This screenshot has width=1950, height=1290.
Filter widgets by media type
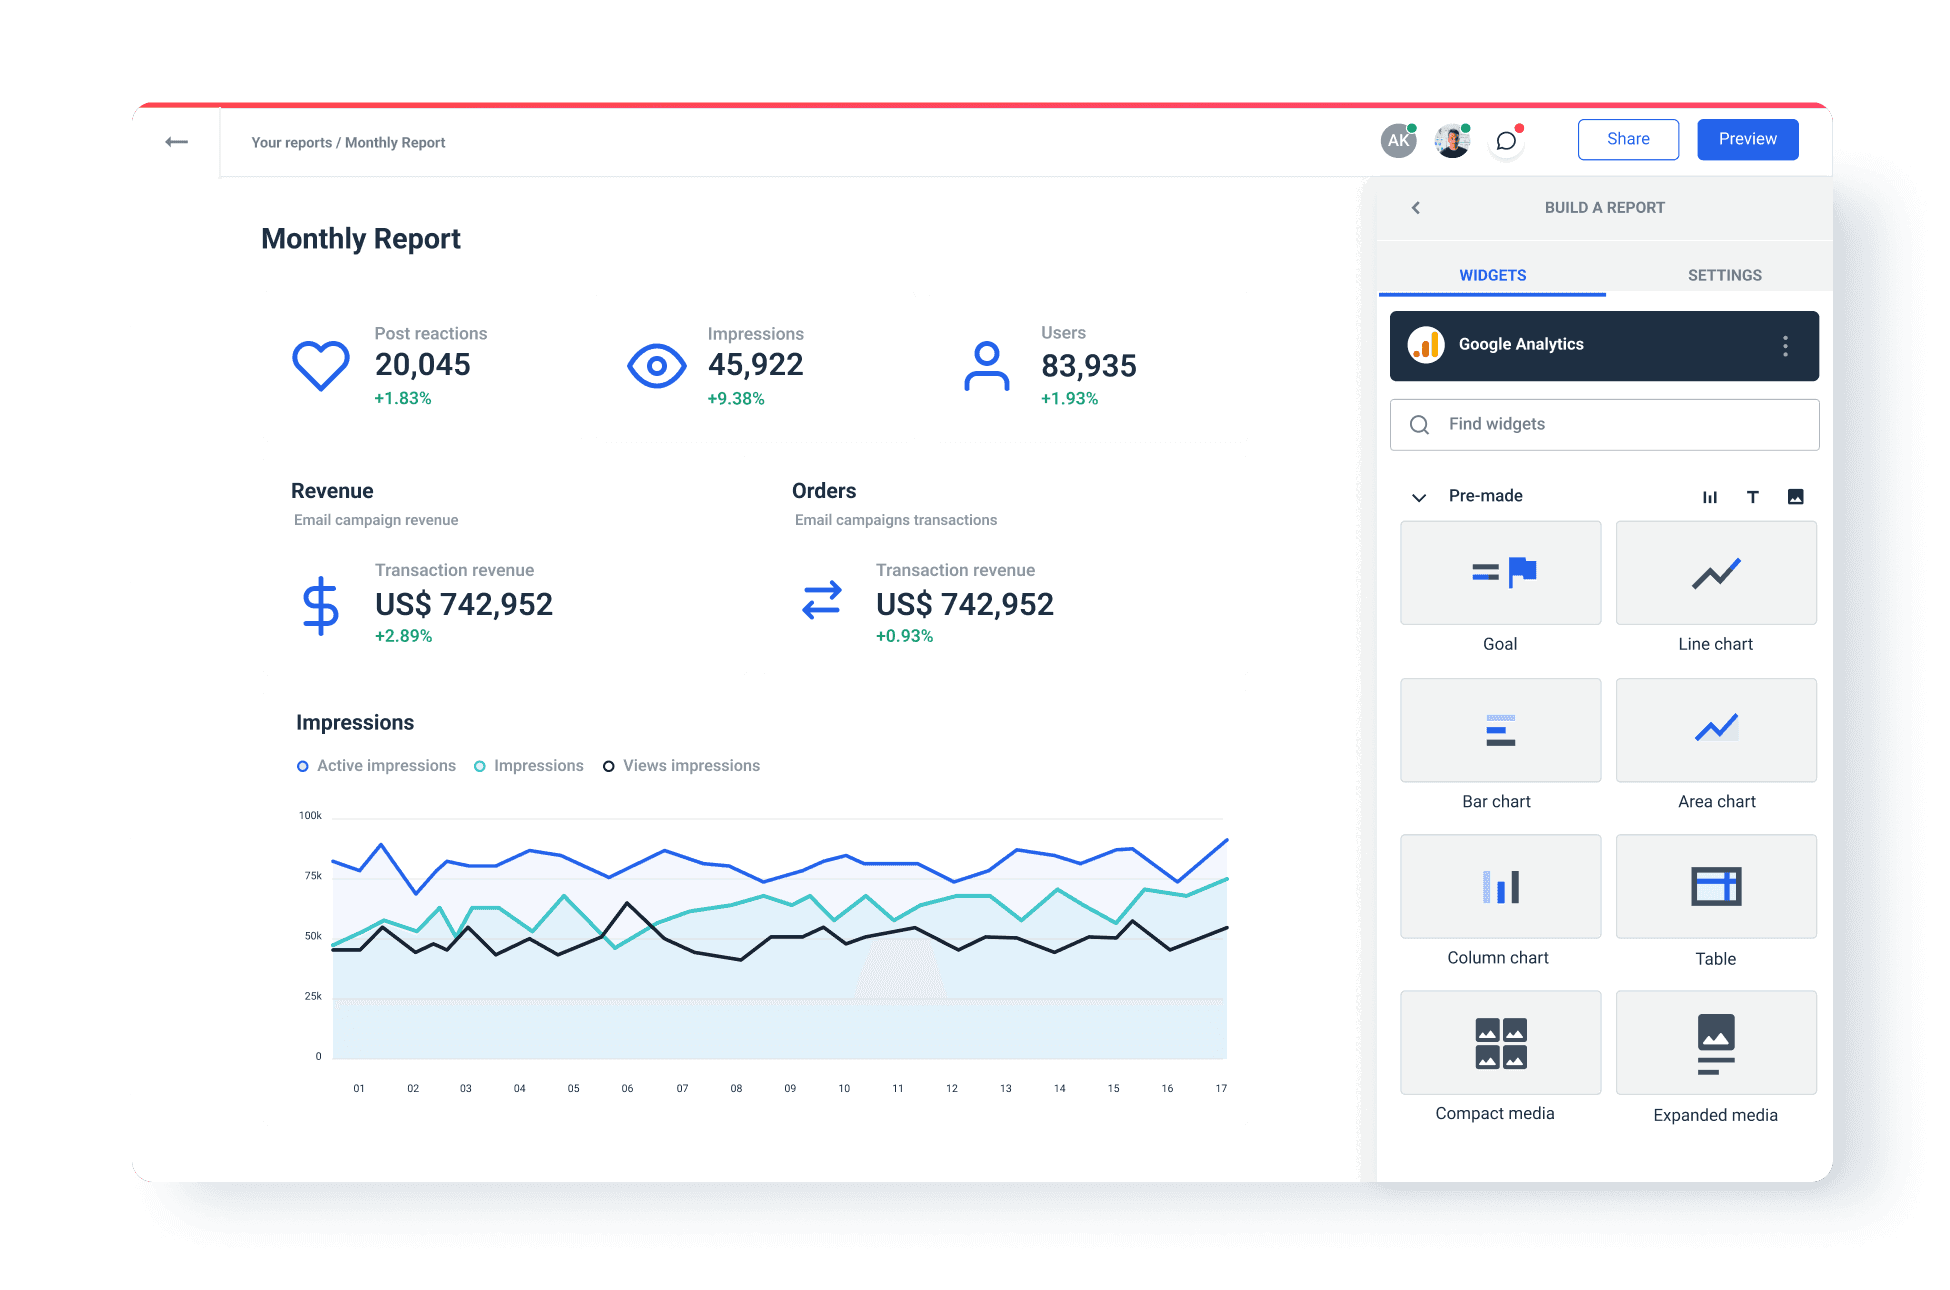click(x=1796, y=496)
